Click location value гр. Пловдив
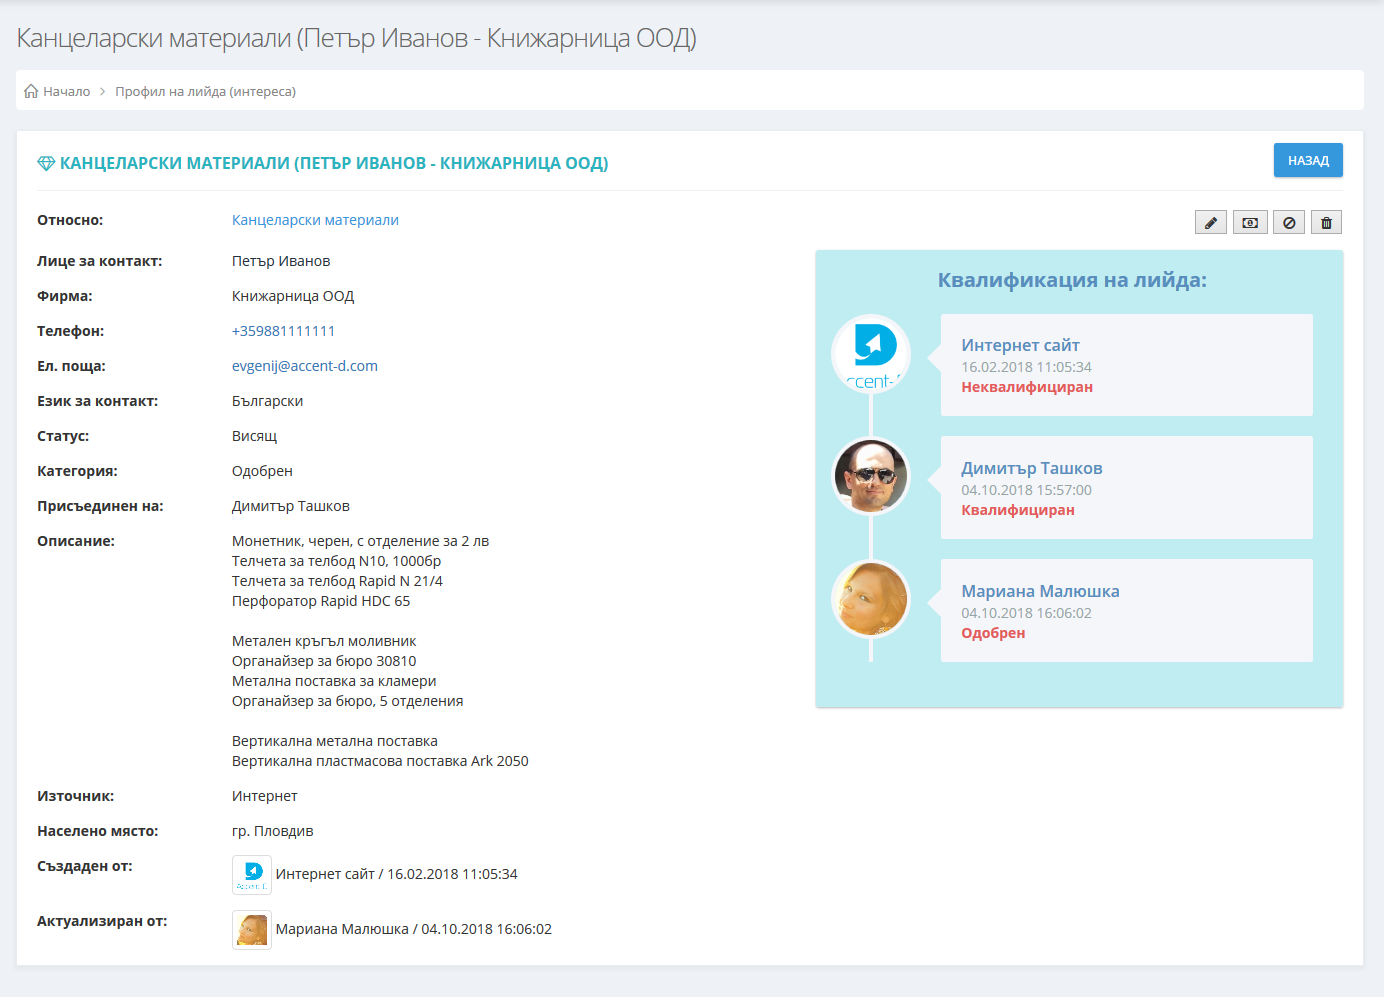 [273, 831]
